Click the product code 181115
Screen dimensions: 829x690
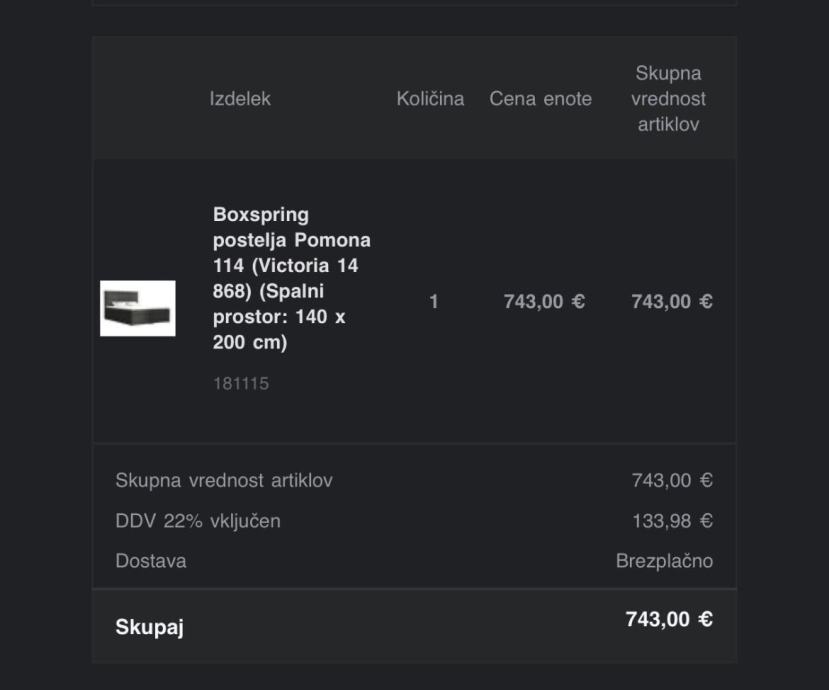click(x=241, y=383)
